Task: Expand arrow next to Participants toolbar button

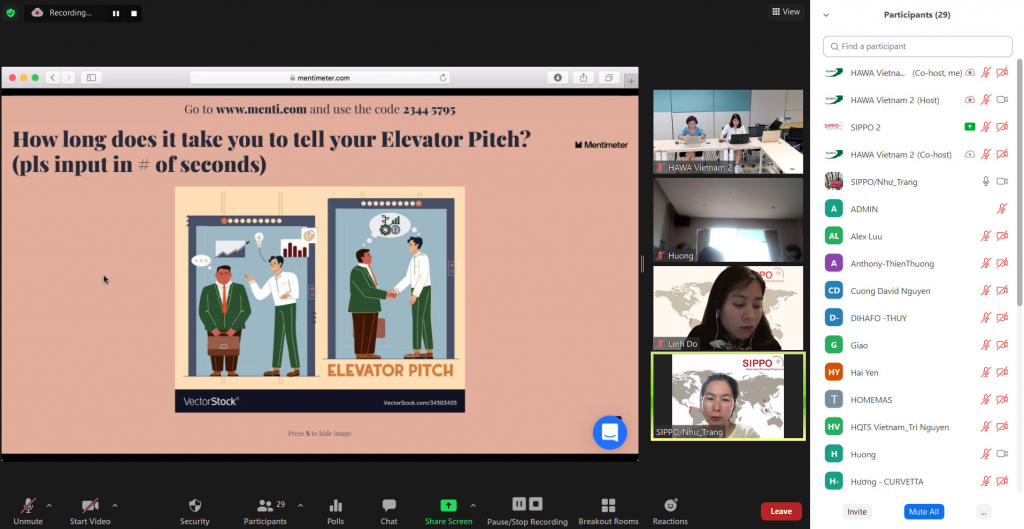Action: coord(300,505)
